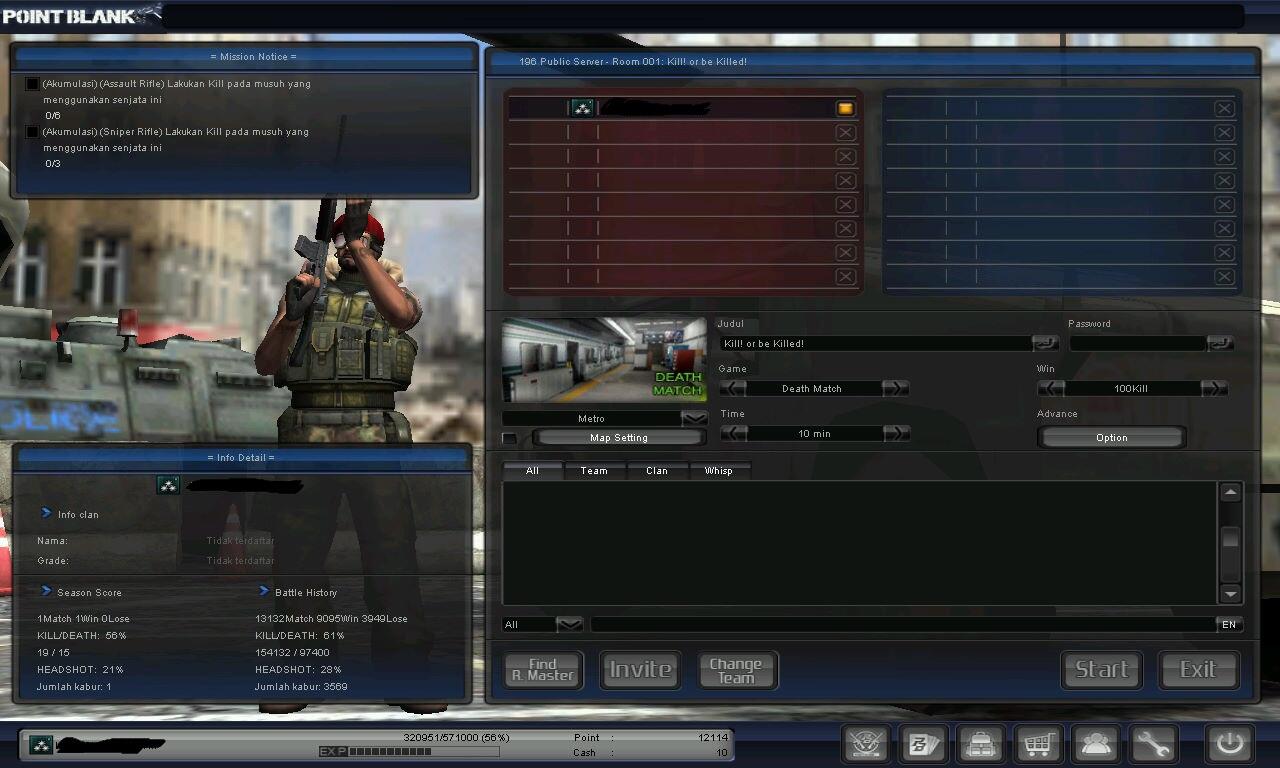Select next Game mode after Death Match
The width and height of the screenshot is (1280, 768).
[896, 388]
